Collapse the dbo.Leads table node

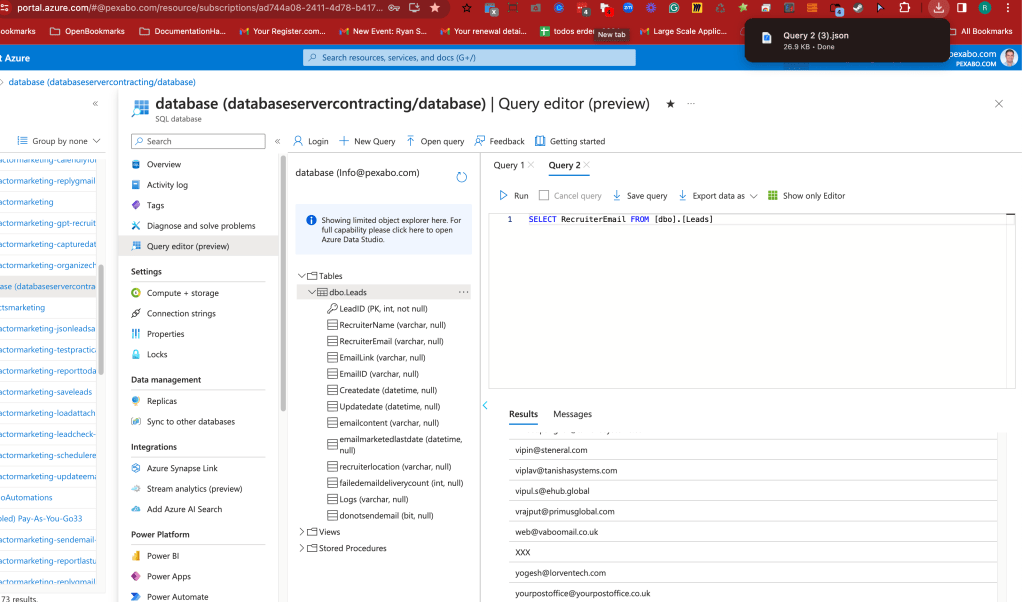point(312,293)
